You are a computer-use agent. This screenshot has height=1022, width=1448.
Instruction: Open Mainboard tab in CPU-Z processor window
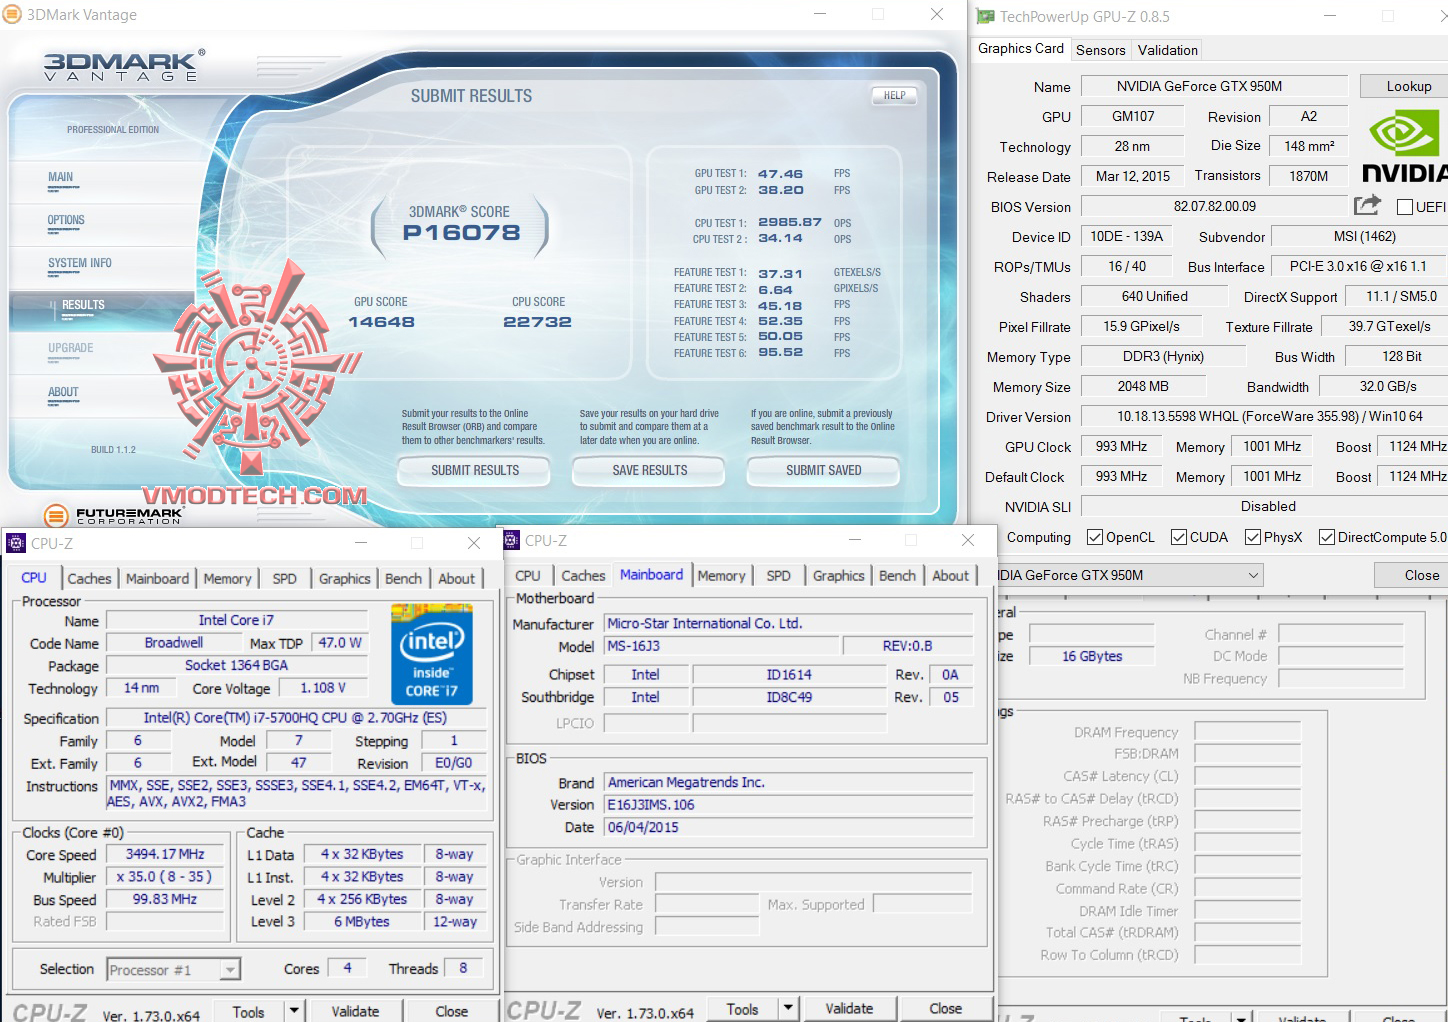coord(157,578)
